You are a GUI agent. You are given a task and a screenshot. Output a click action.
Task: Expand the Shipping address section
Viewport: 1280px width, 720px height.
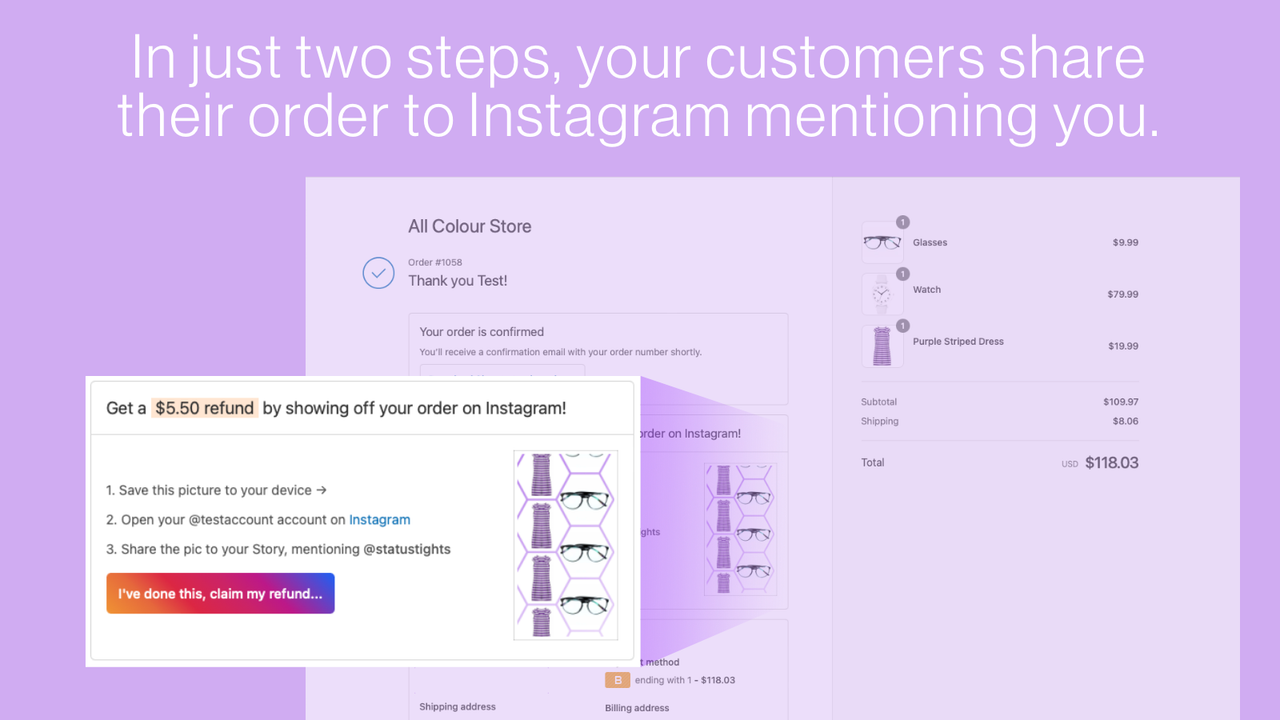point(457,706)
